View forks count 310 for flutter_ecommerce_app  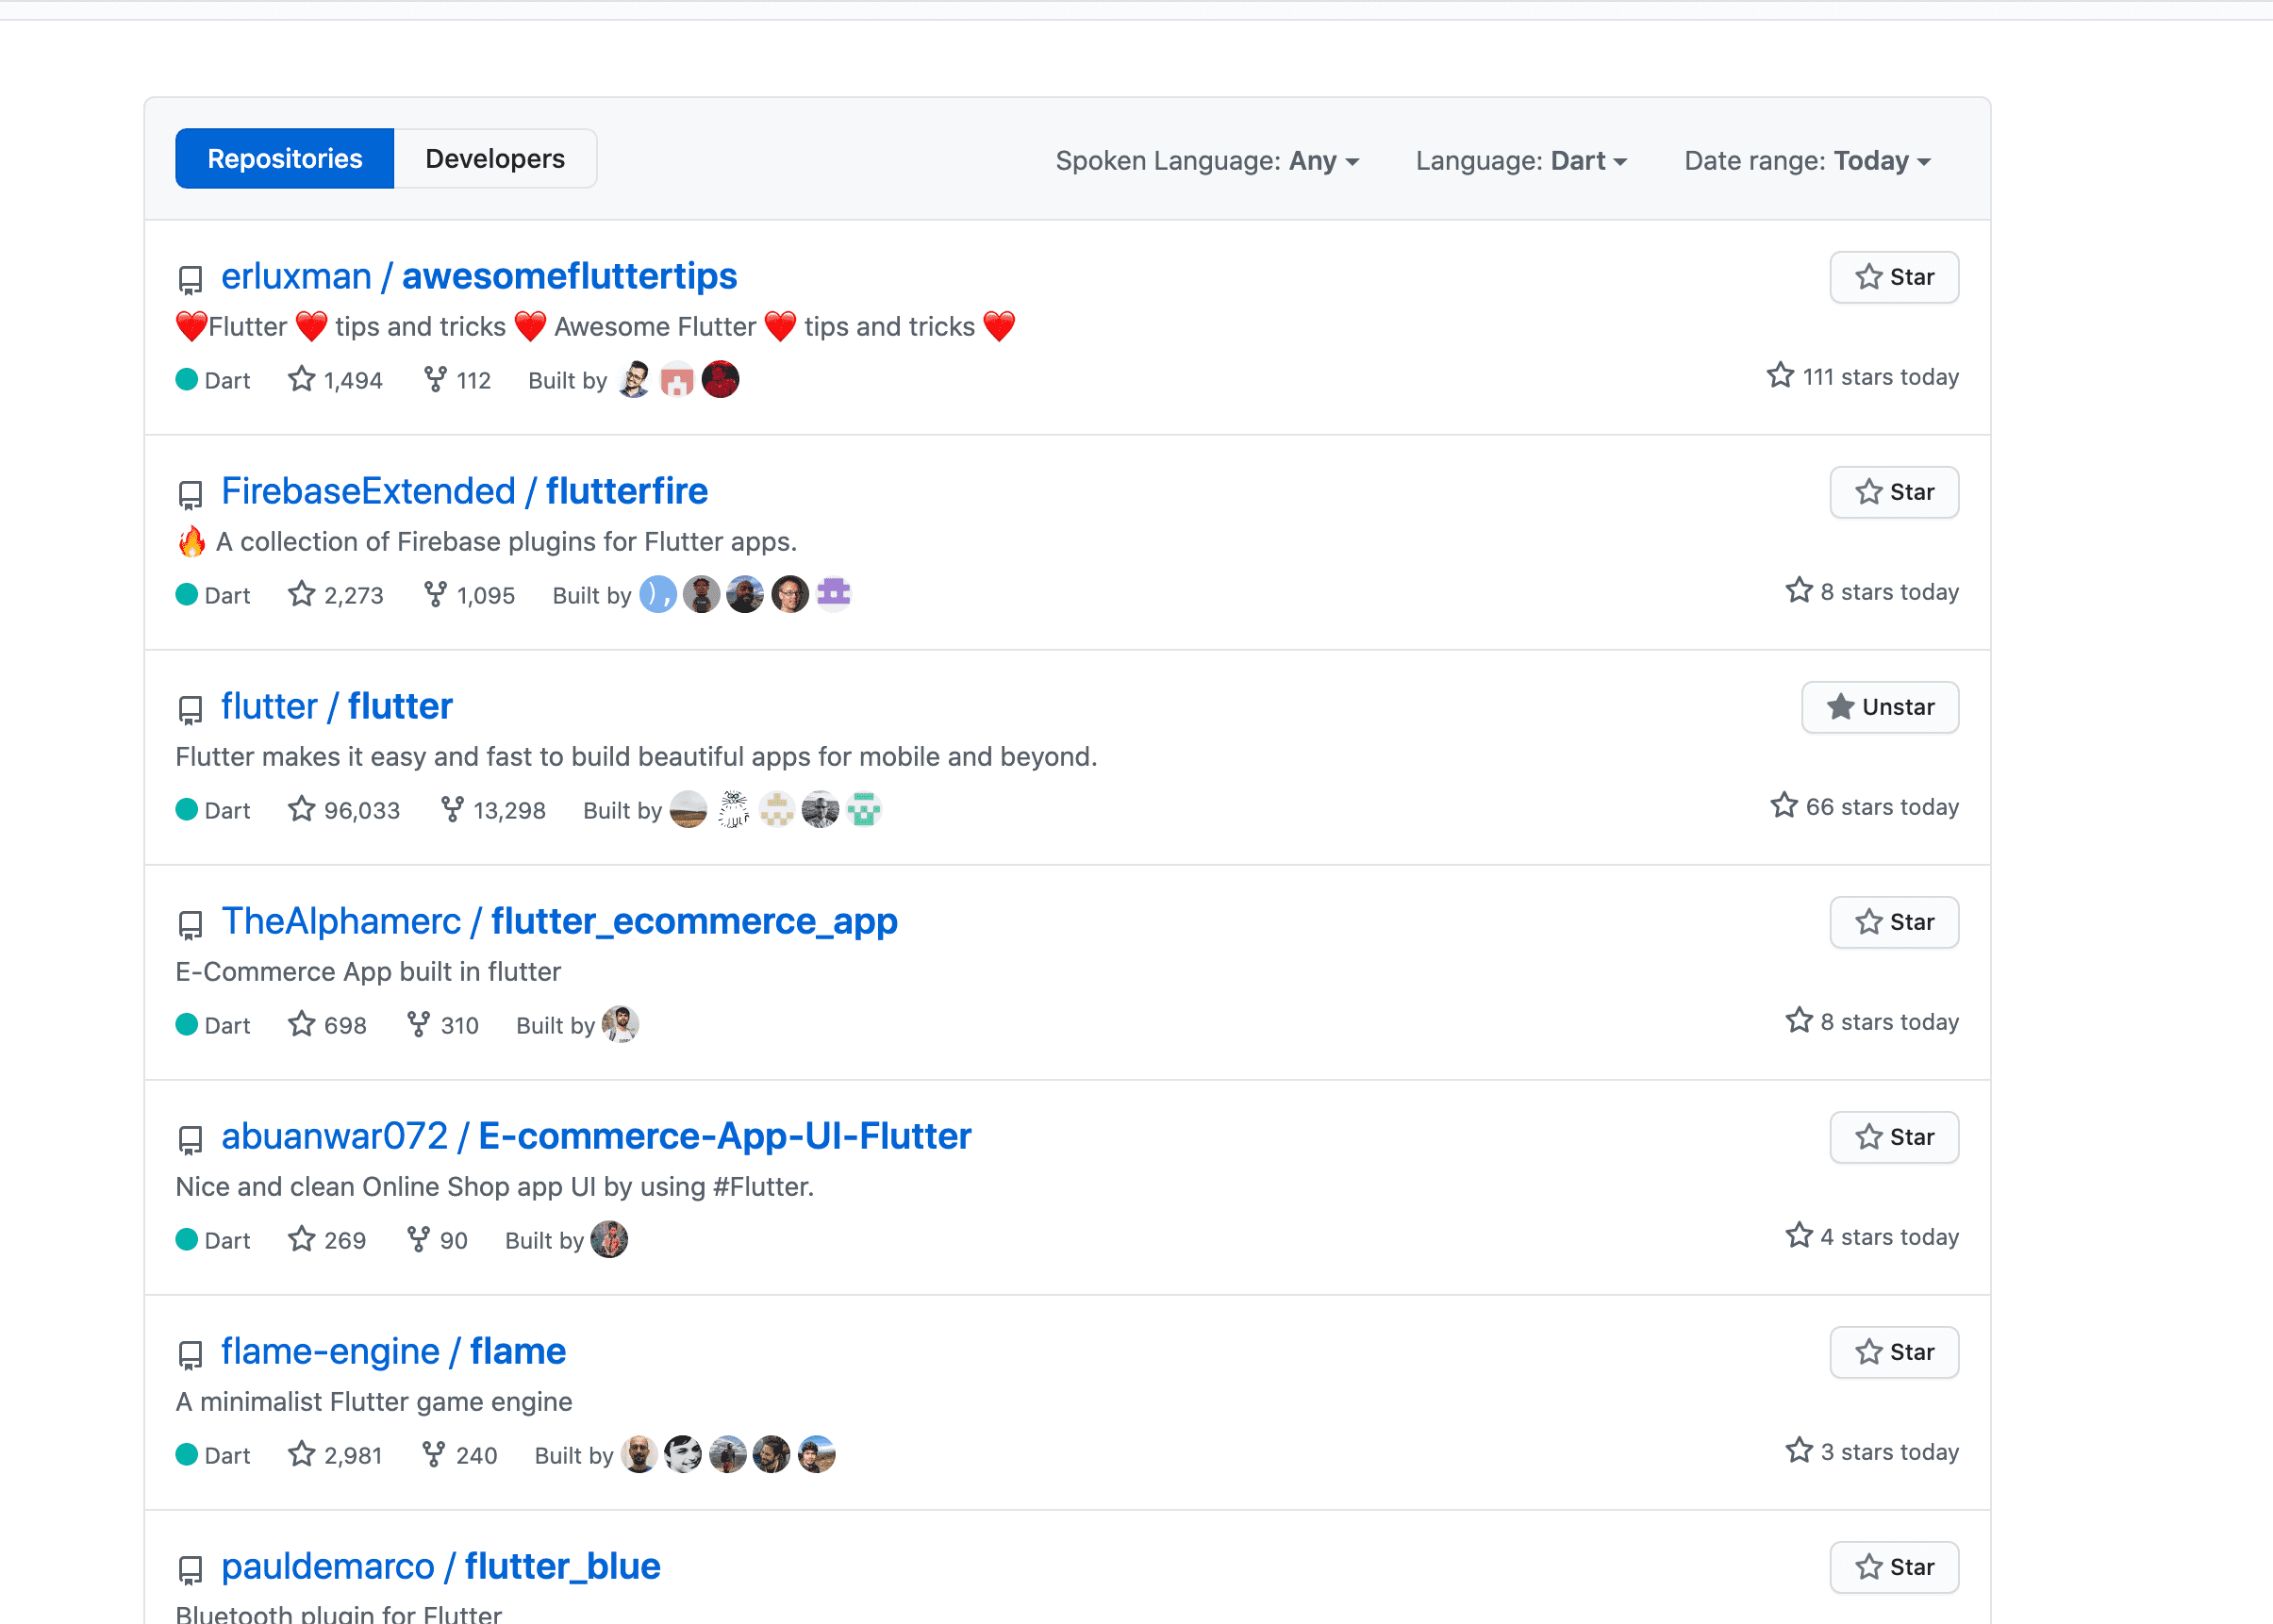pyautogui.click(x=443, y=1025)
